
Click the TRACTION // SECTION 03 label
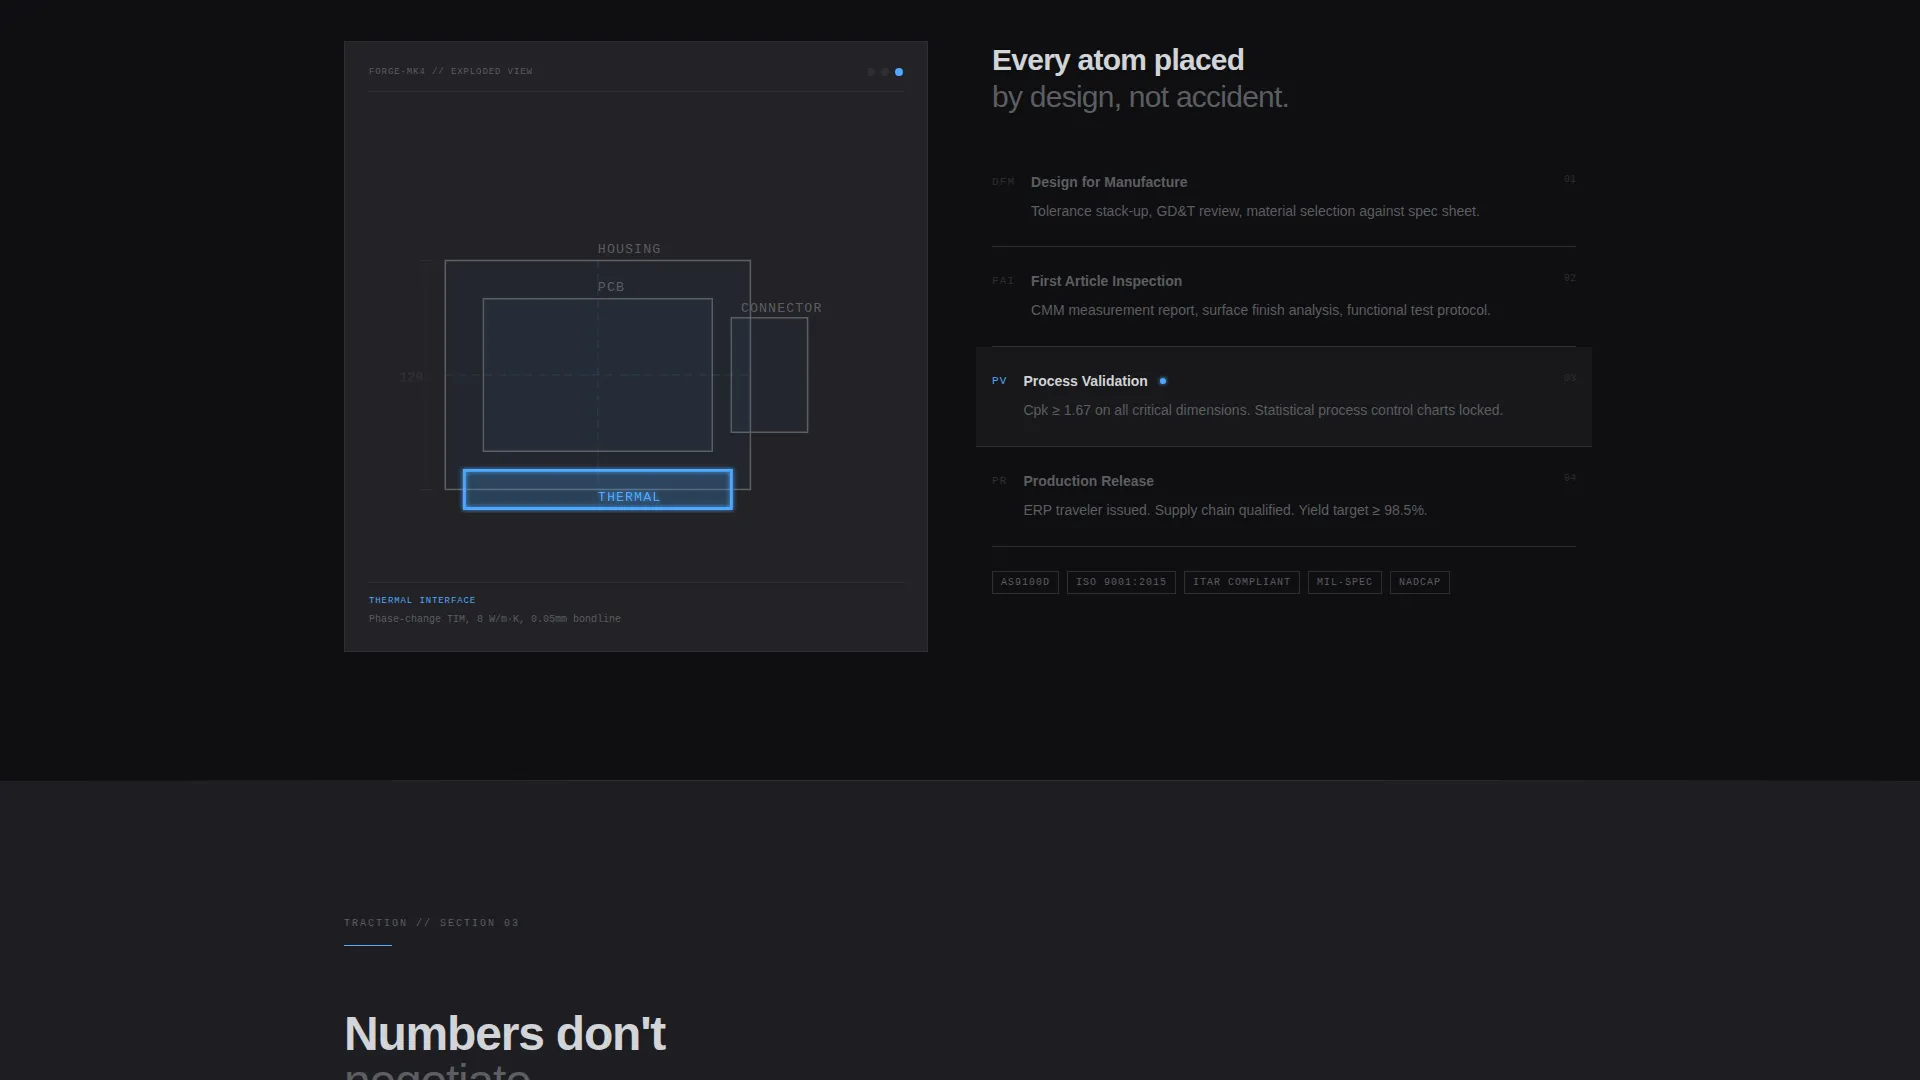pyautogui.click(x=431, y=923)
